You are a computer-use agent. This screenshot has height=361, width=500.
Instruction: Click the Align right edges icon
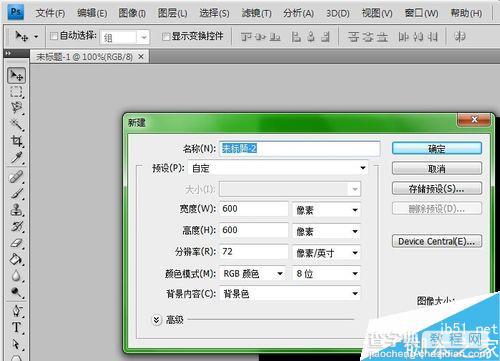[x=325, y=37]
